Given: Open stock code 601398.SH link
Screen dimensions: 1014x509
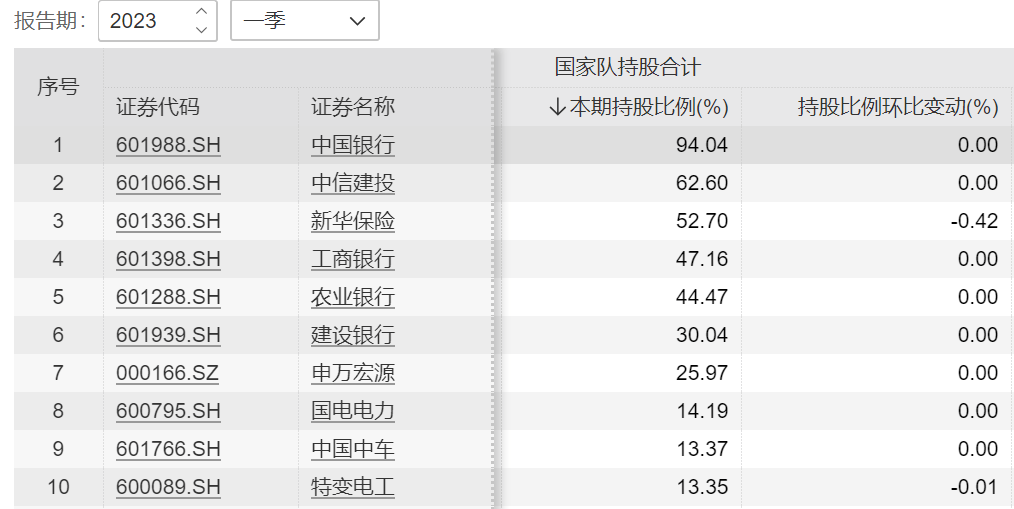Looking at the screenshot, I should 168,259.
